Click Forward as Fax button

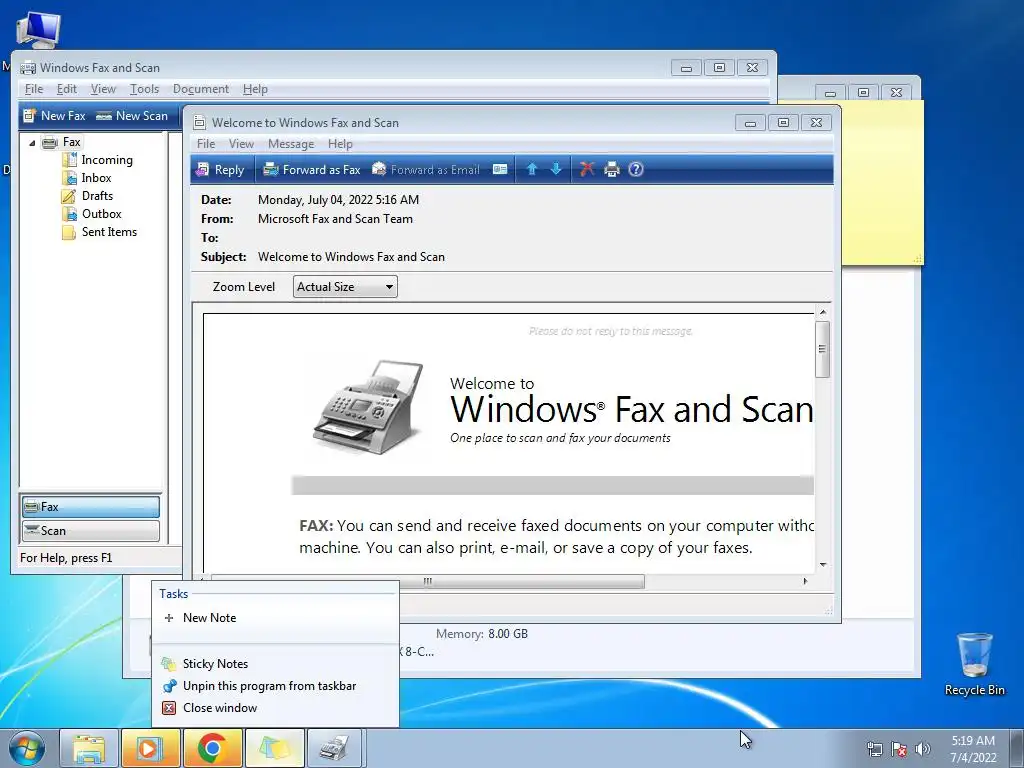(312, 170)
